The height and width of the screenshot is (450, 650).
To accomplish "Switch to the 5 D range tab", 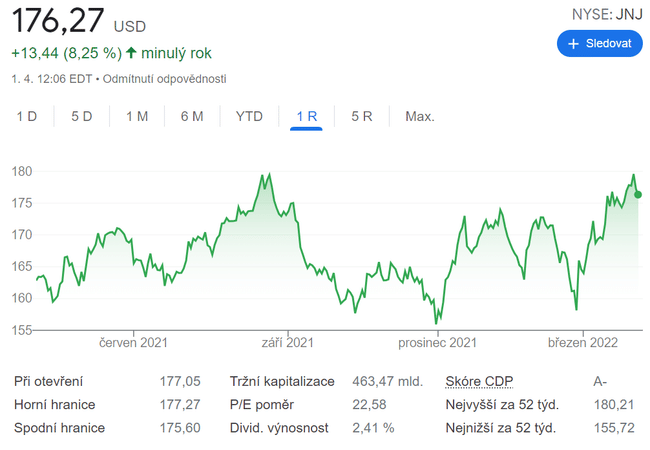I will [82, 116].
